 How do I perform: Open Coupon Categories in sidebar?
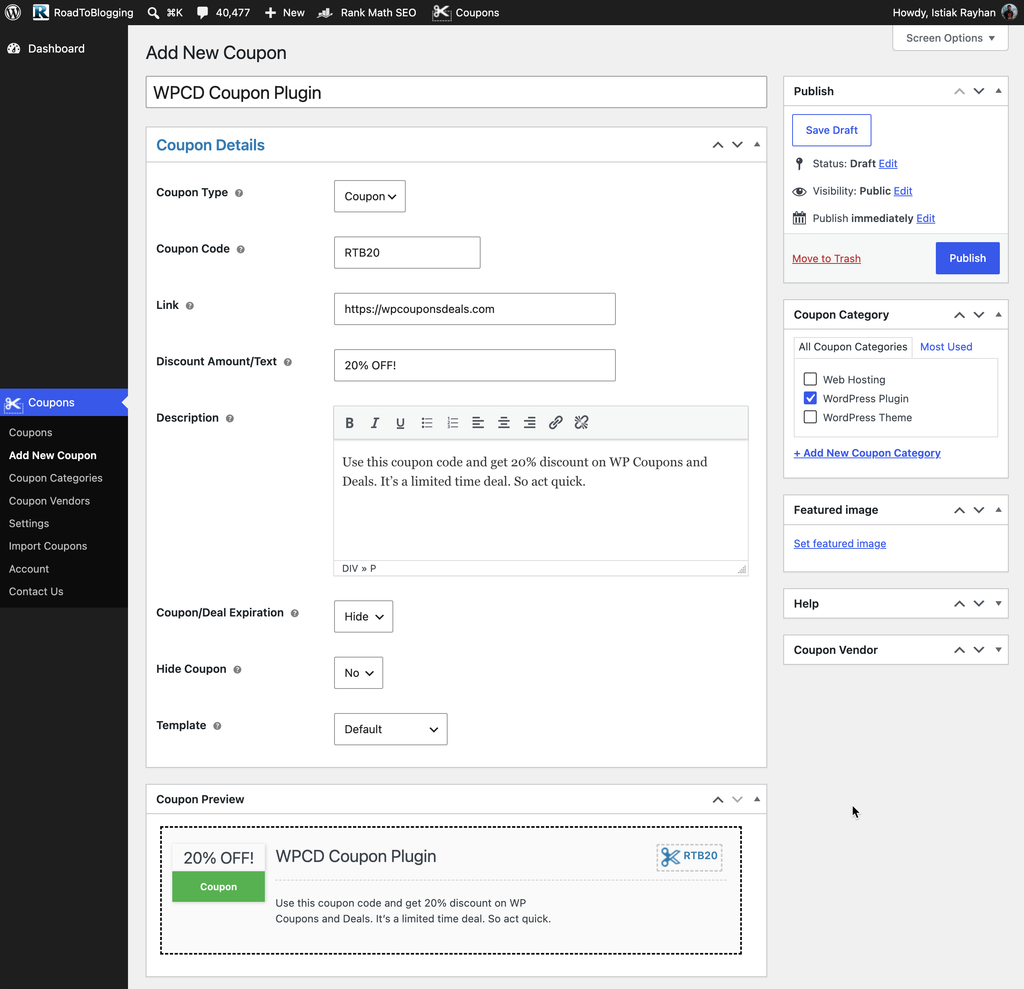click(x=56, y=478)
